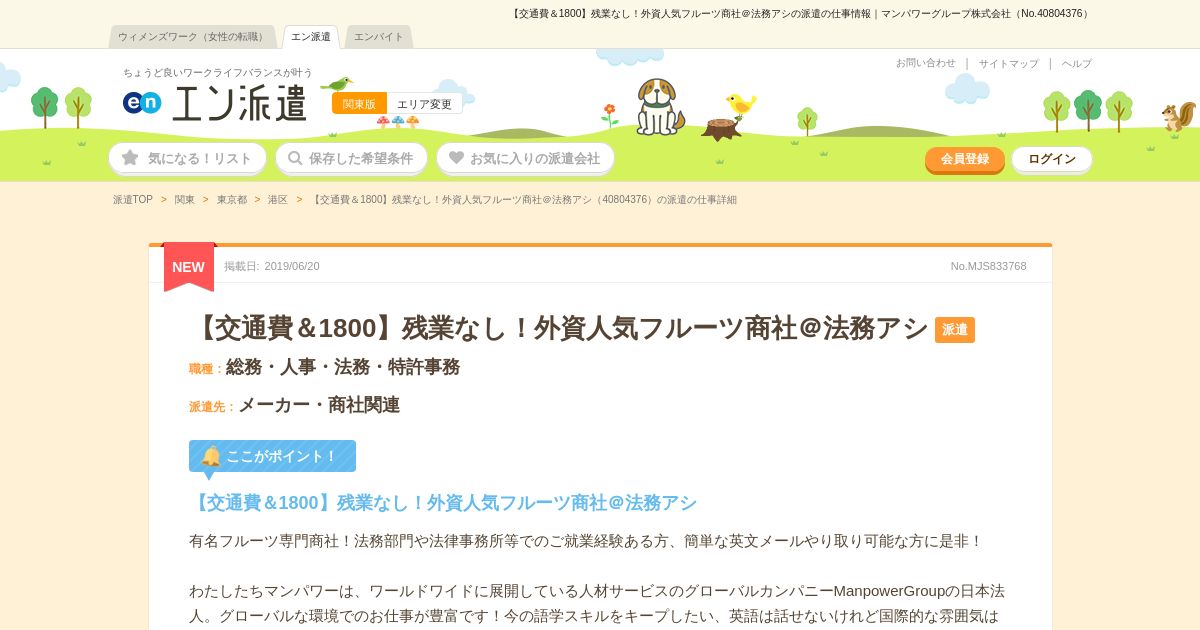Click the job title heading

click(x=559, y=328)
